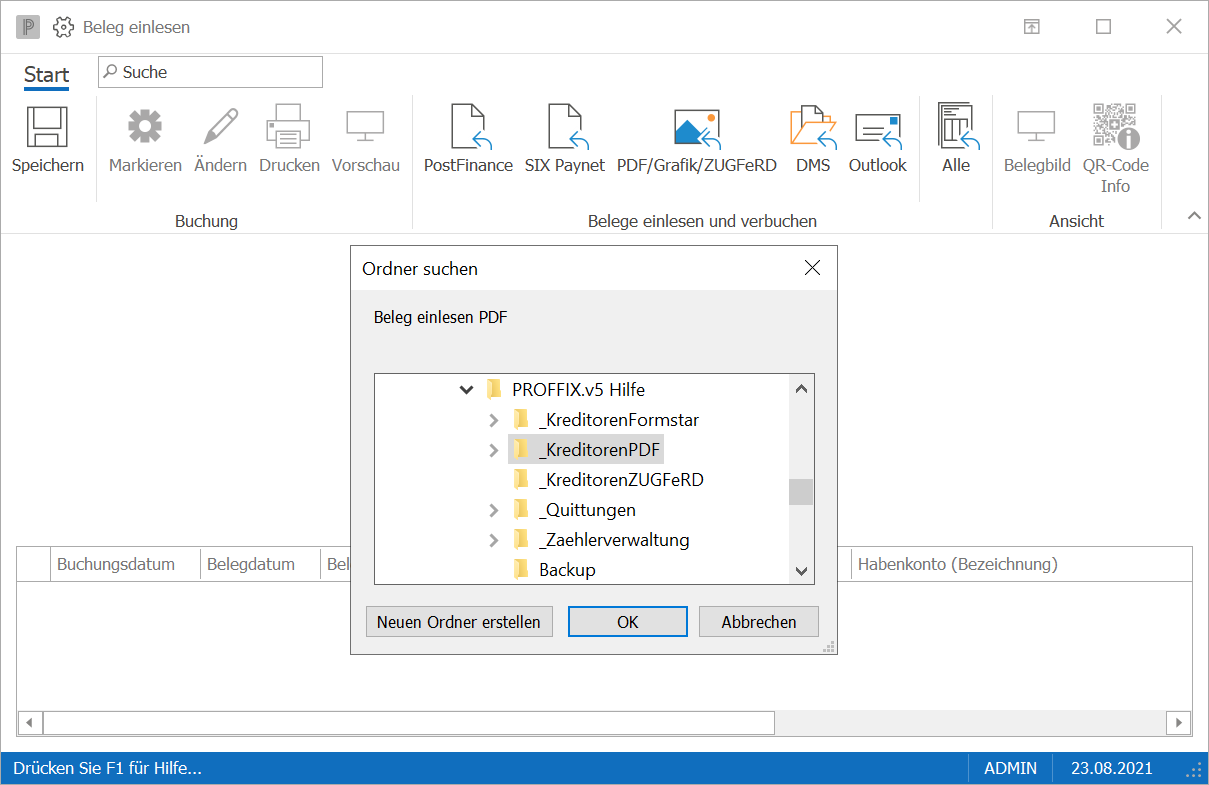
Task: Click the Alle import icon
Action: coord(957,127)
